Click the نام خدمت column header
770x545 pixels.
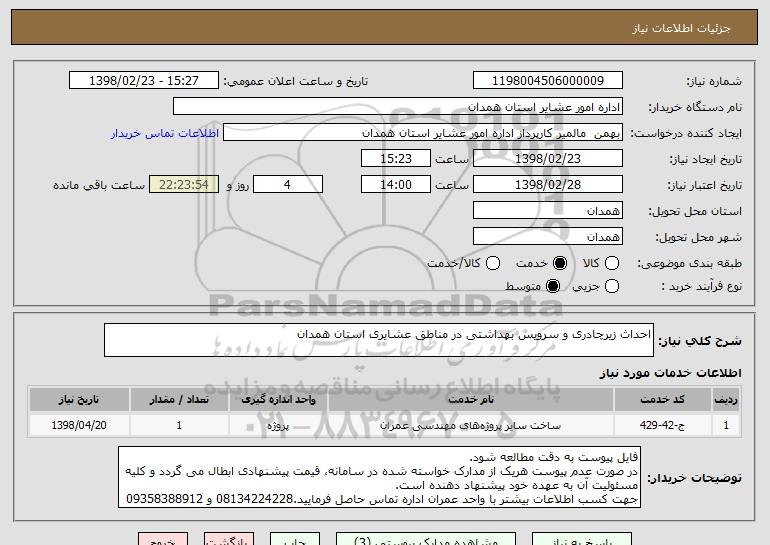[470, 400]
